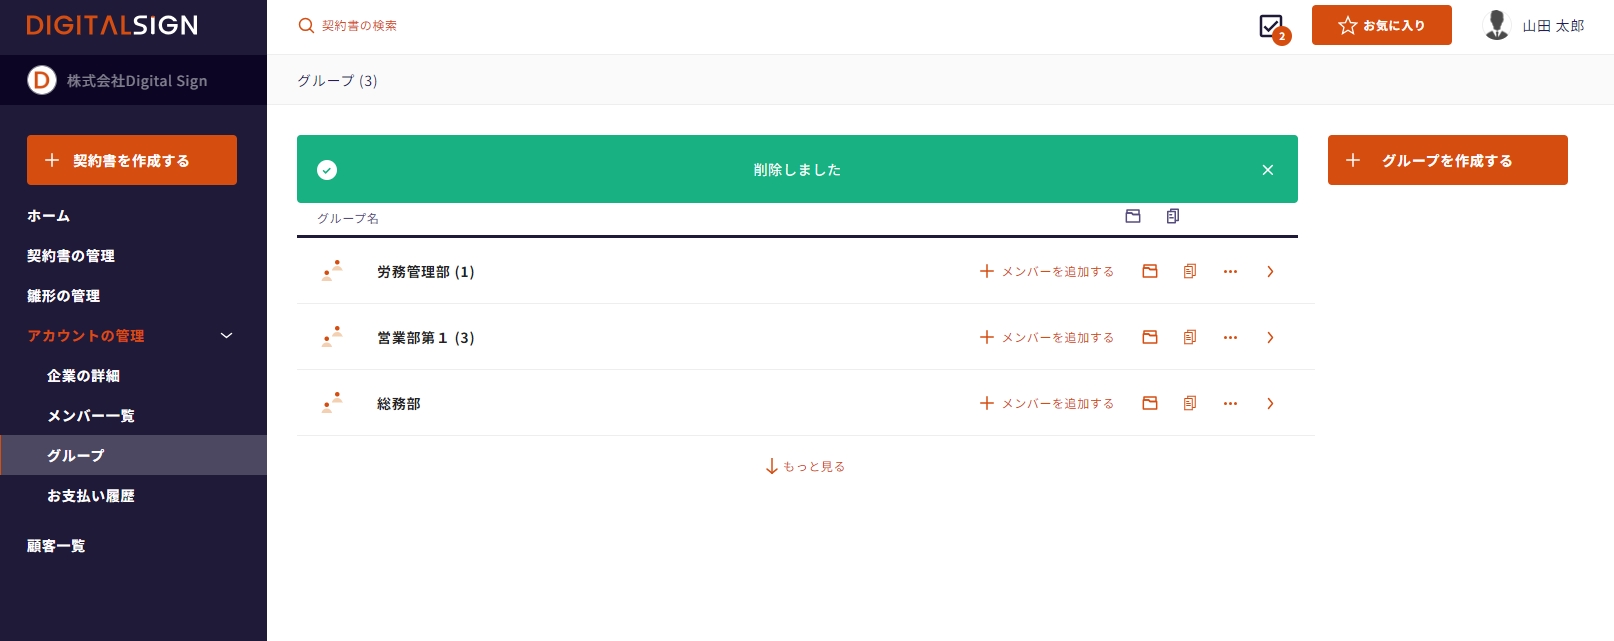Click the folder icon in 総務部 row
The width and height of the screenshot is (1614, 641).
pos(1150,403)
